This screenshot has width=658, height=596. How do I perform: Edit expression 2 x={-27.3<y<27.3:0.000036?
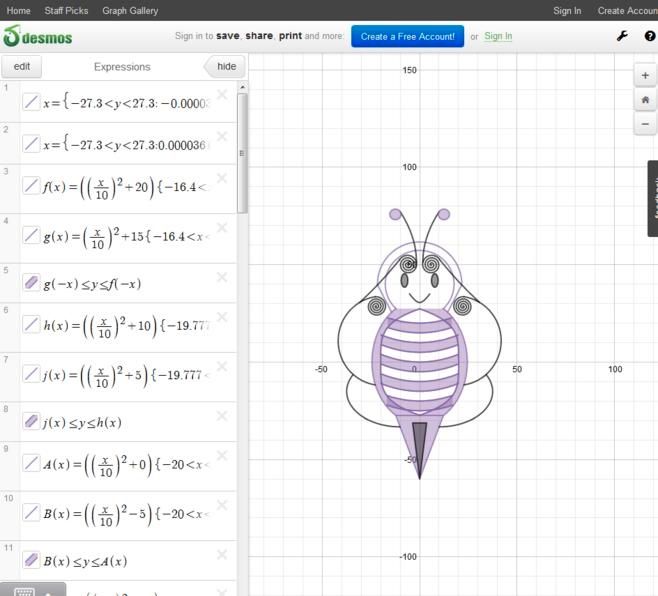[125, 144]
